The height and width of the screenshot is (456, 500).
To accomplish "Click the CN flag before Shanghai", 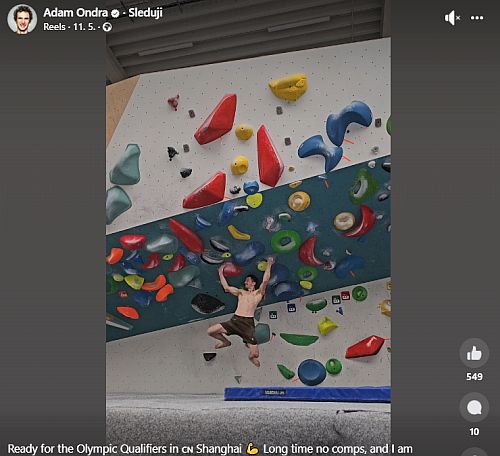I will coord(187,449).
